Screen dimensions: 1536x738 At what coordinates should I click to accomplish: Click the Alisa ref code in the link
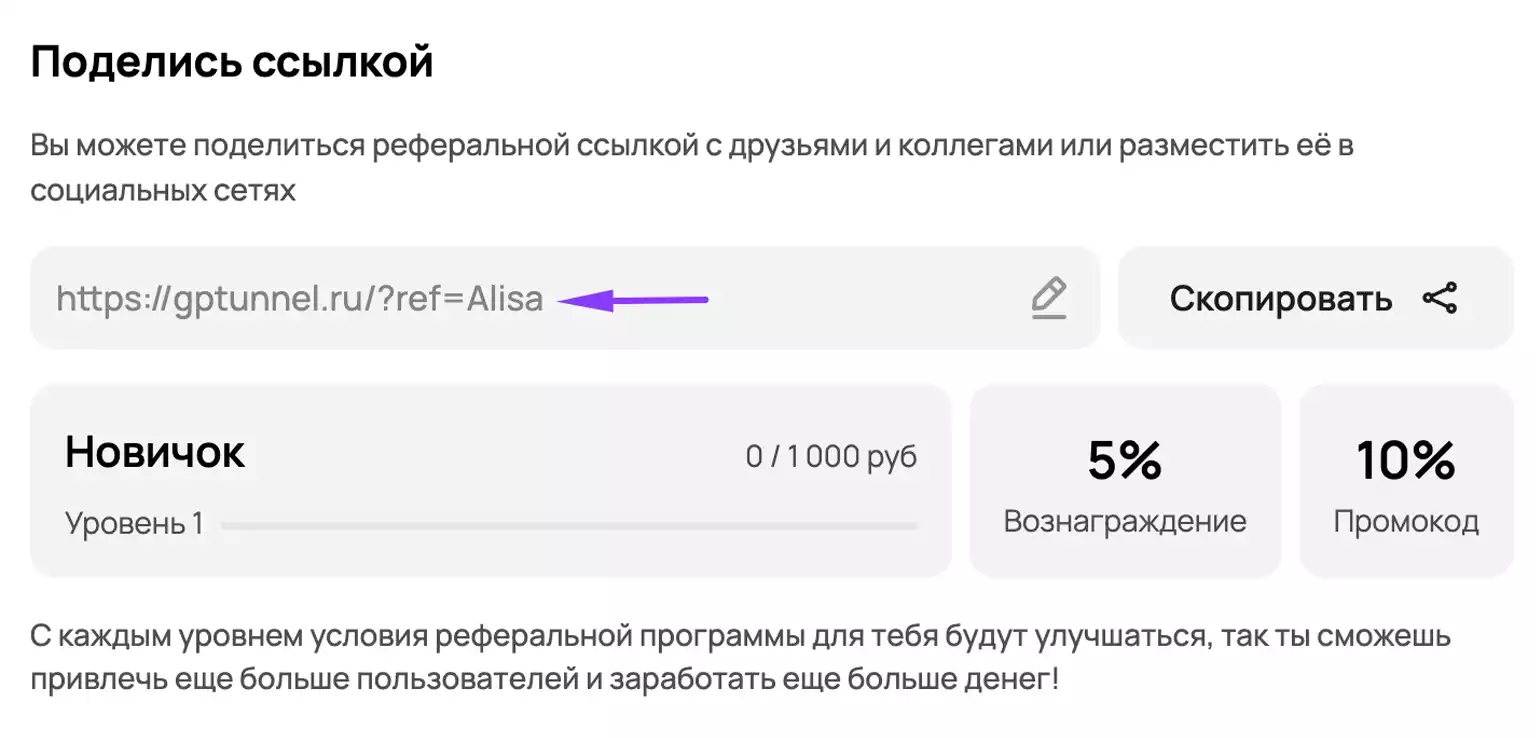[x=505, y=299]
